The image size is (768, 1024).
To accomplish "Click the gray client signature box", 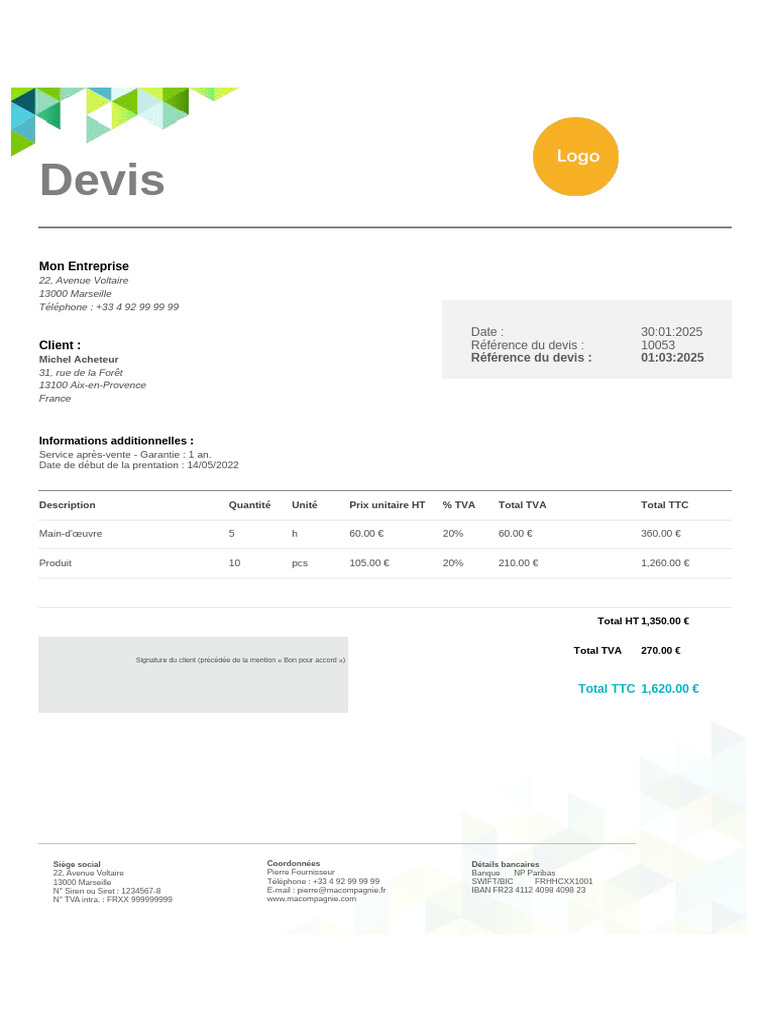I will click(193, 675).
